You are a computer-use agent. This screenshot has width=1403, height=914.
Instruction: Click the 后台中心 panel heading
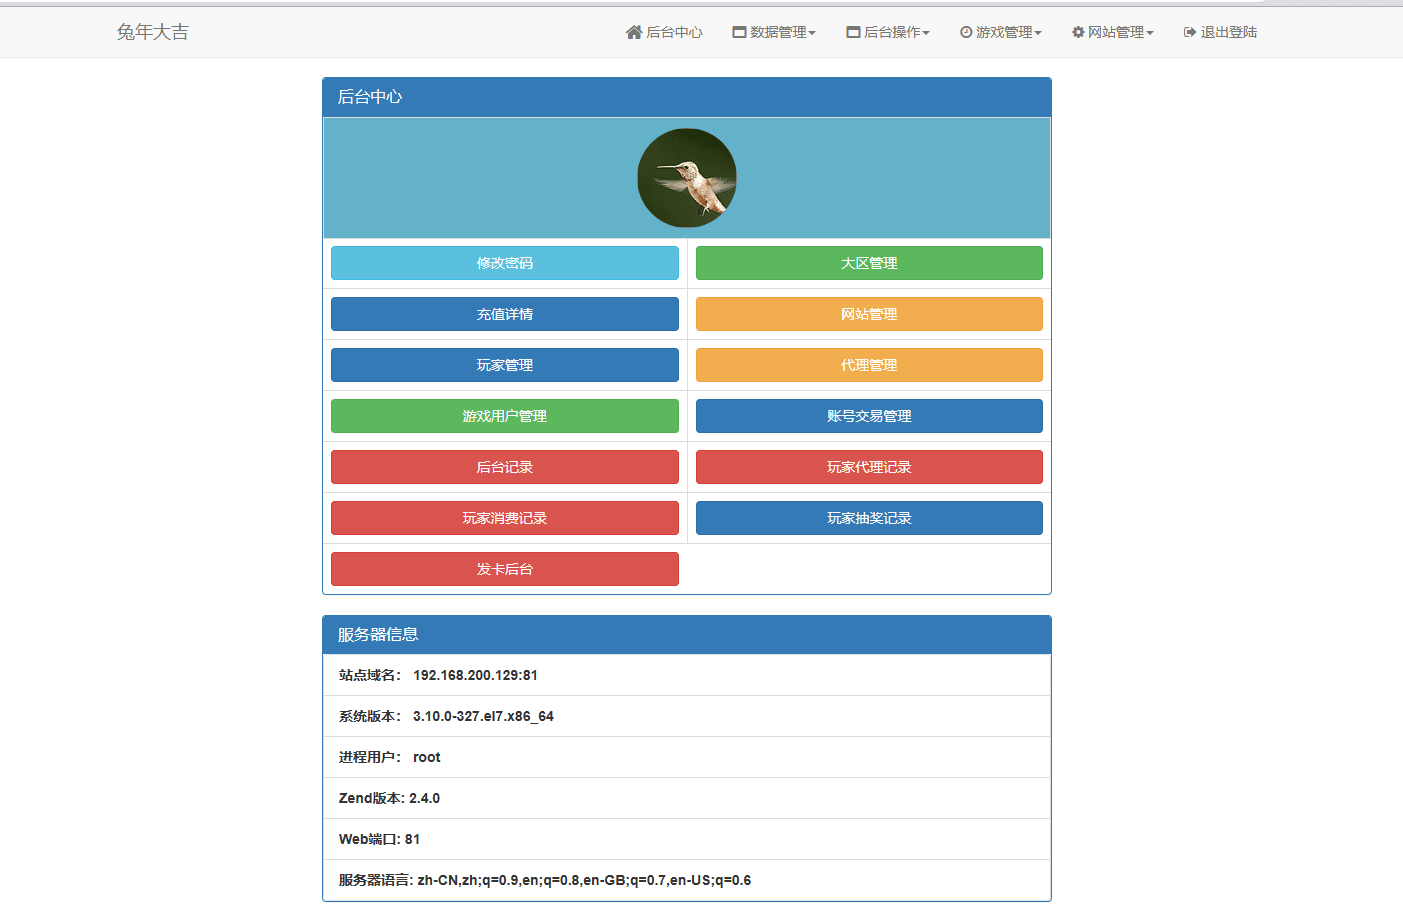[x=687, y=97]
